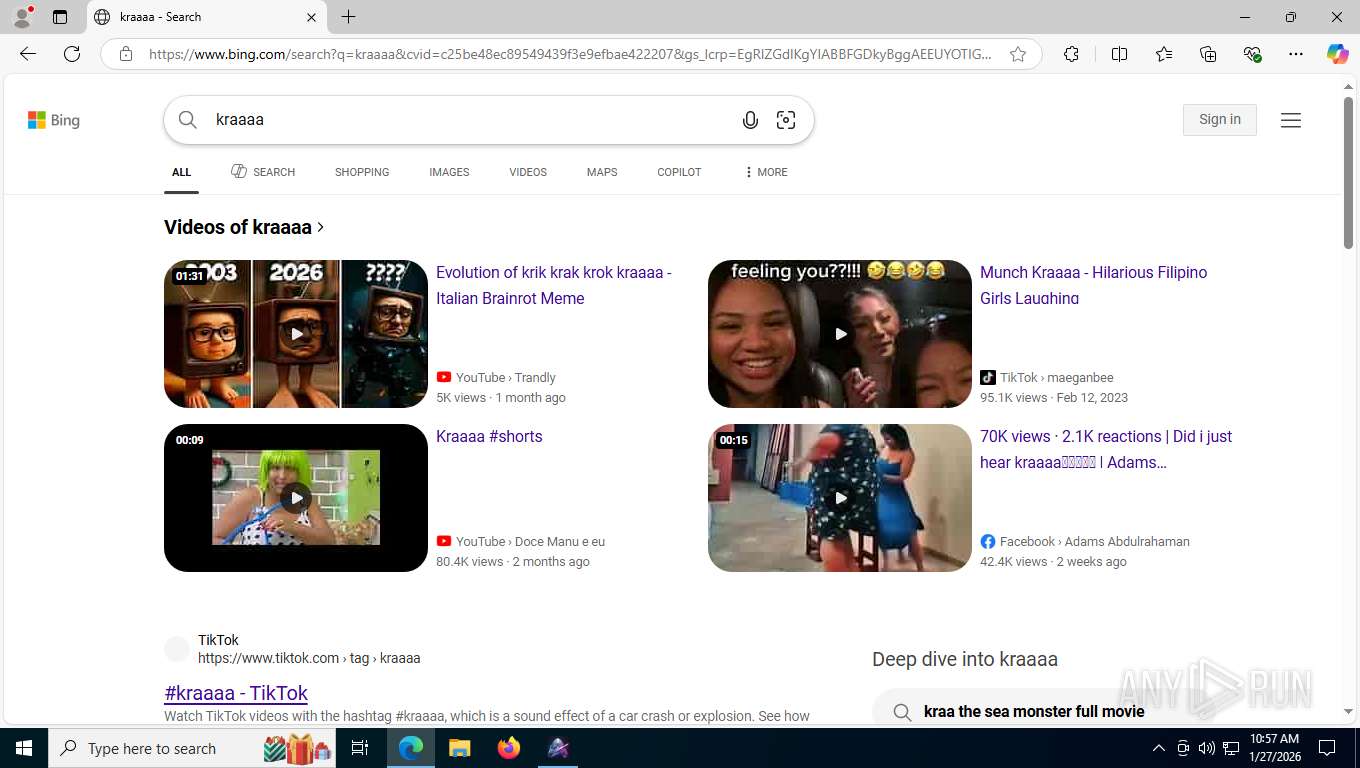
Task: Play green wig Kraaaa shorts thumbnail
Action: point(296,498)
